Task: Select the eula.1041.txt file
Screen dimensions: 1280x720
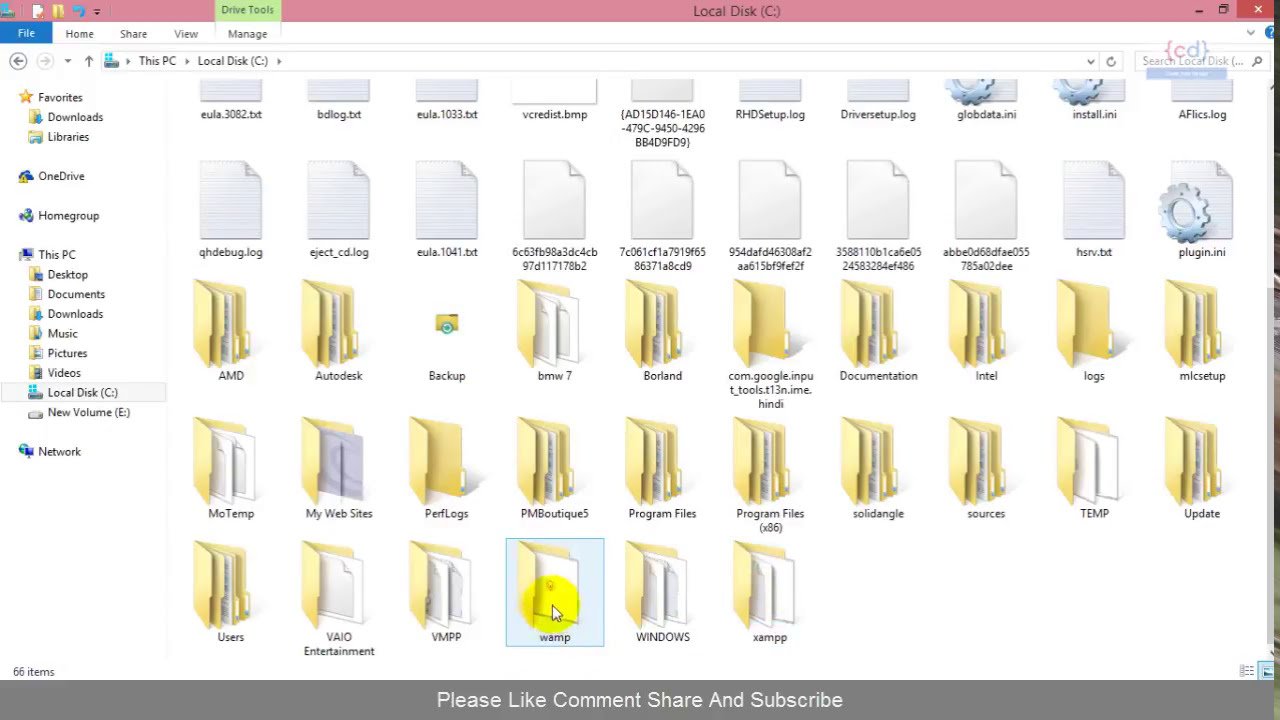Action: [446, 209]
